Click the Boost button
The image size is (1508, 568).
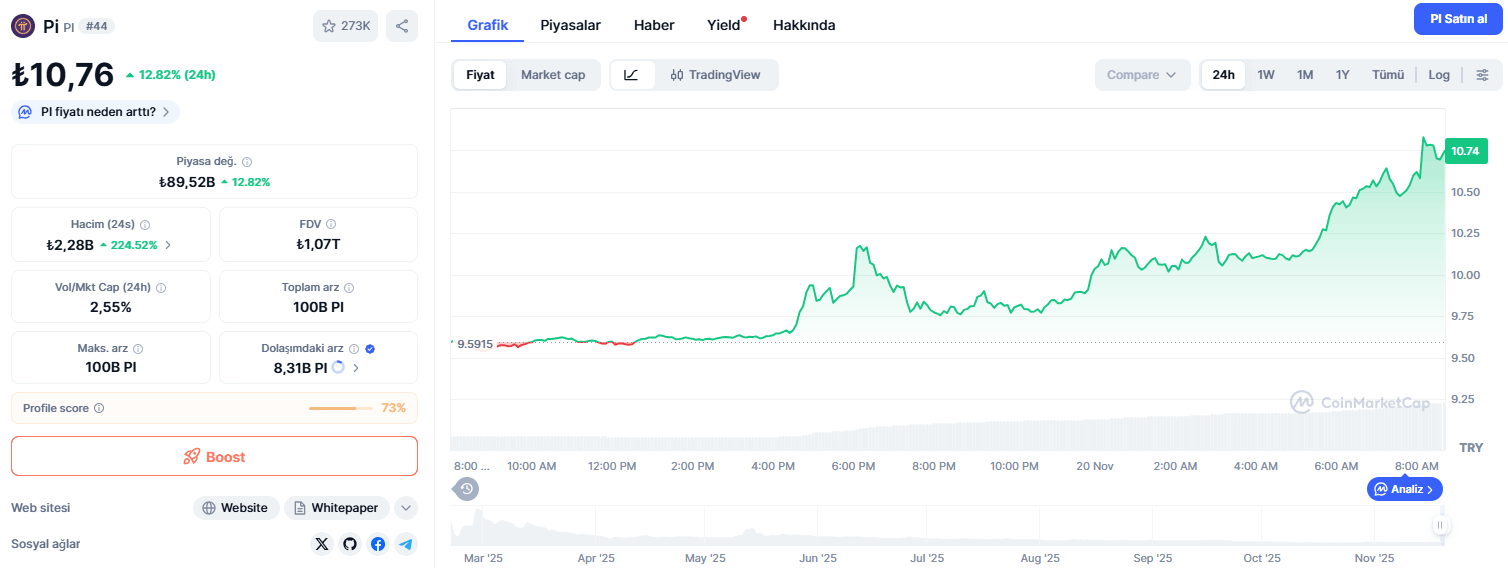[x=214, y=456]
